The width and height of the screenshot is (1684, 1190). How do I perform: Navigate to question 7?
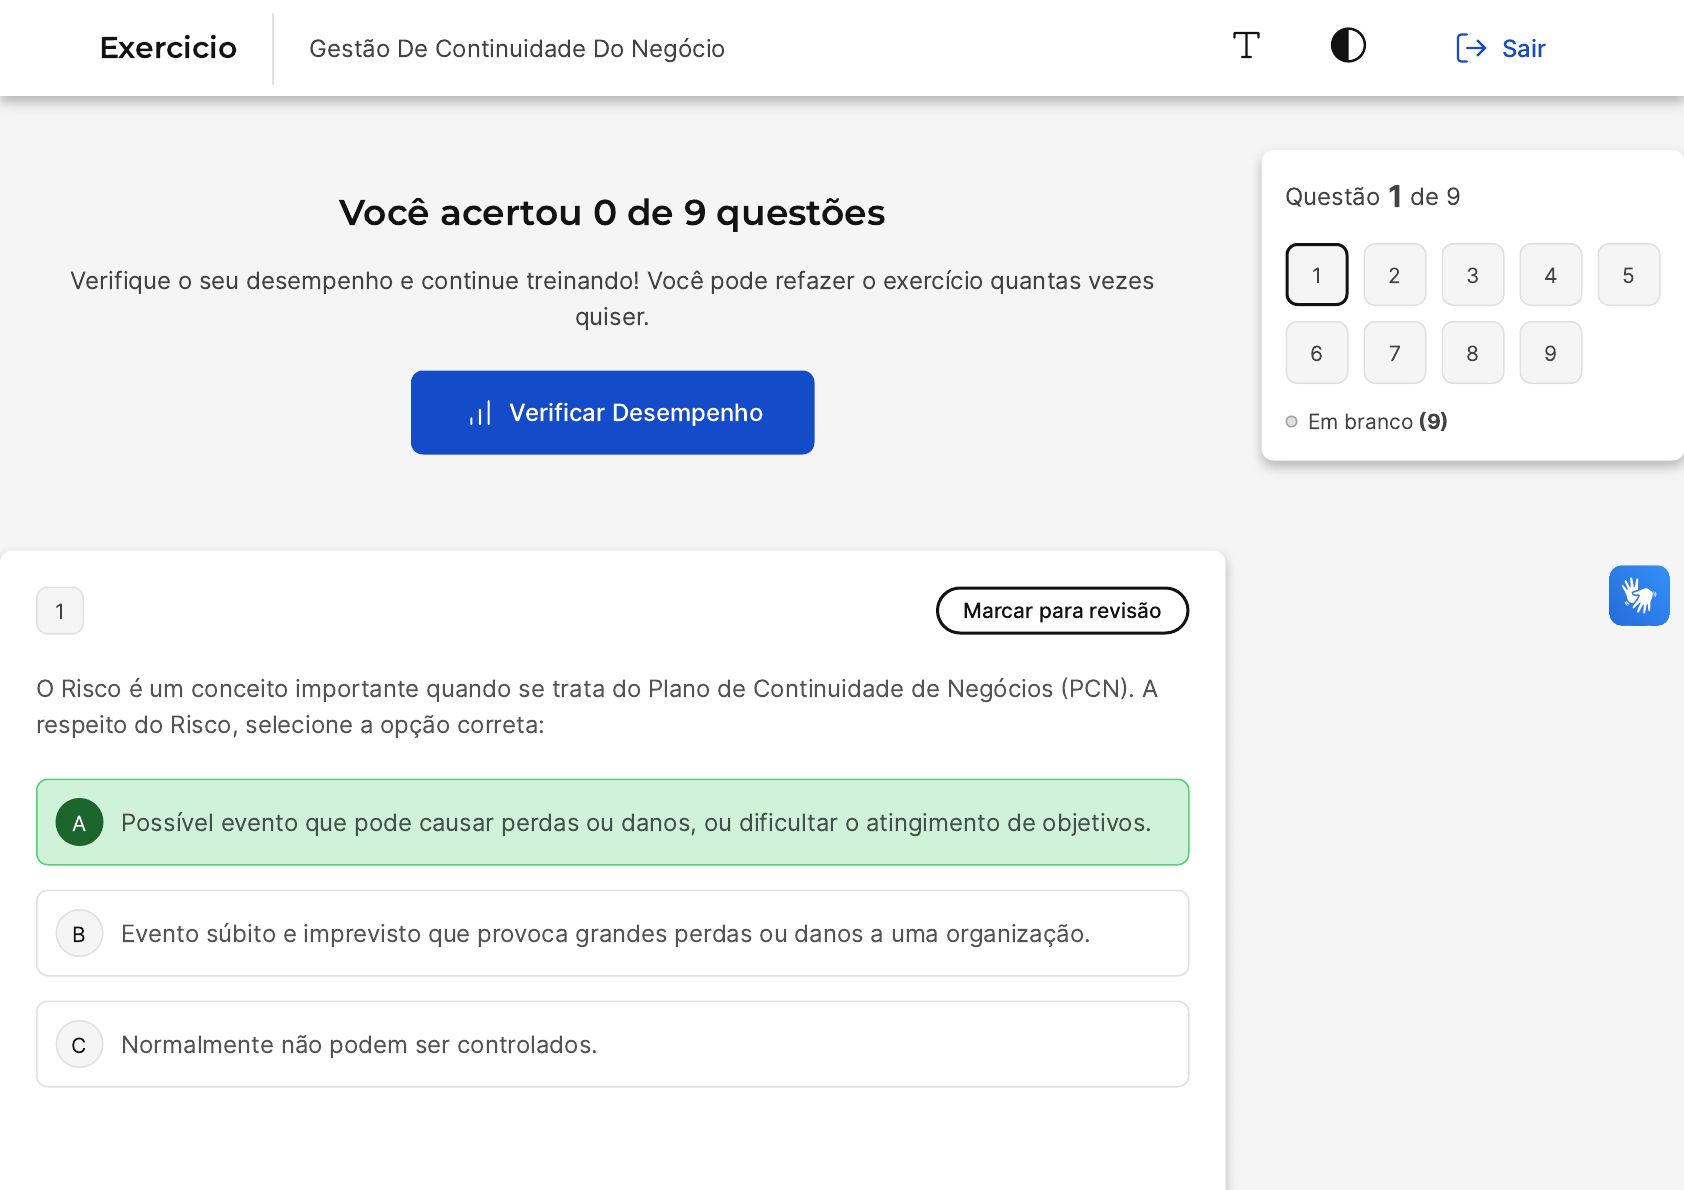[1394, 353]
